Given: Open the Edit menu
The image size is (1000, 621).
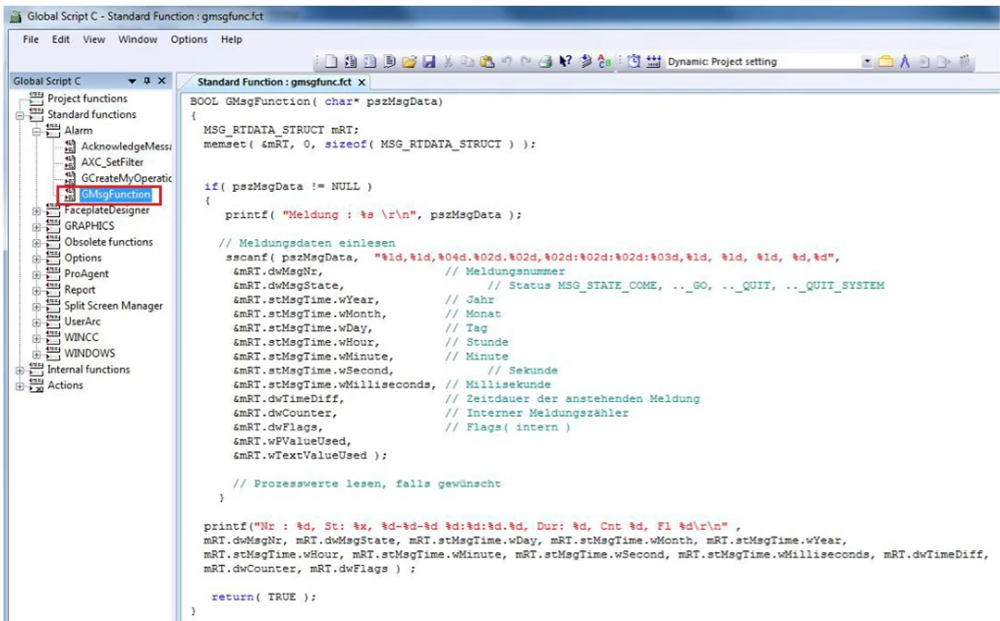Looking at the screenshot, I should point(61,39).
